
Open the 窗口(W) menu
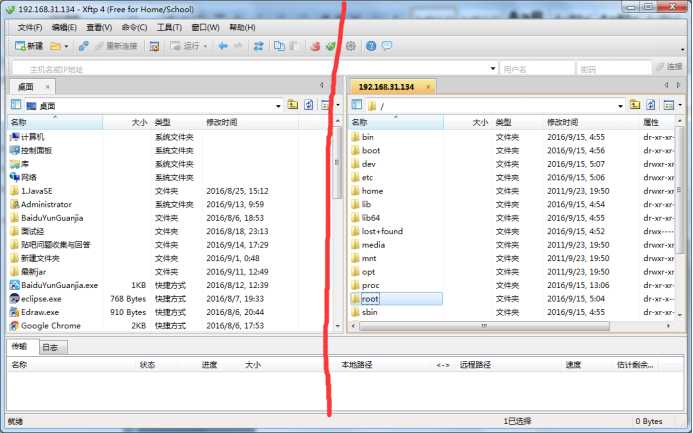[x=205, y=27]
